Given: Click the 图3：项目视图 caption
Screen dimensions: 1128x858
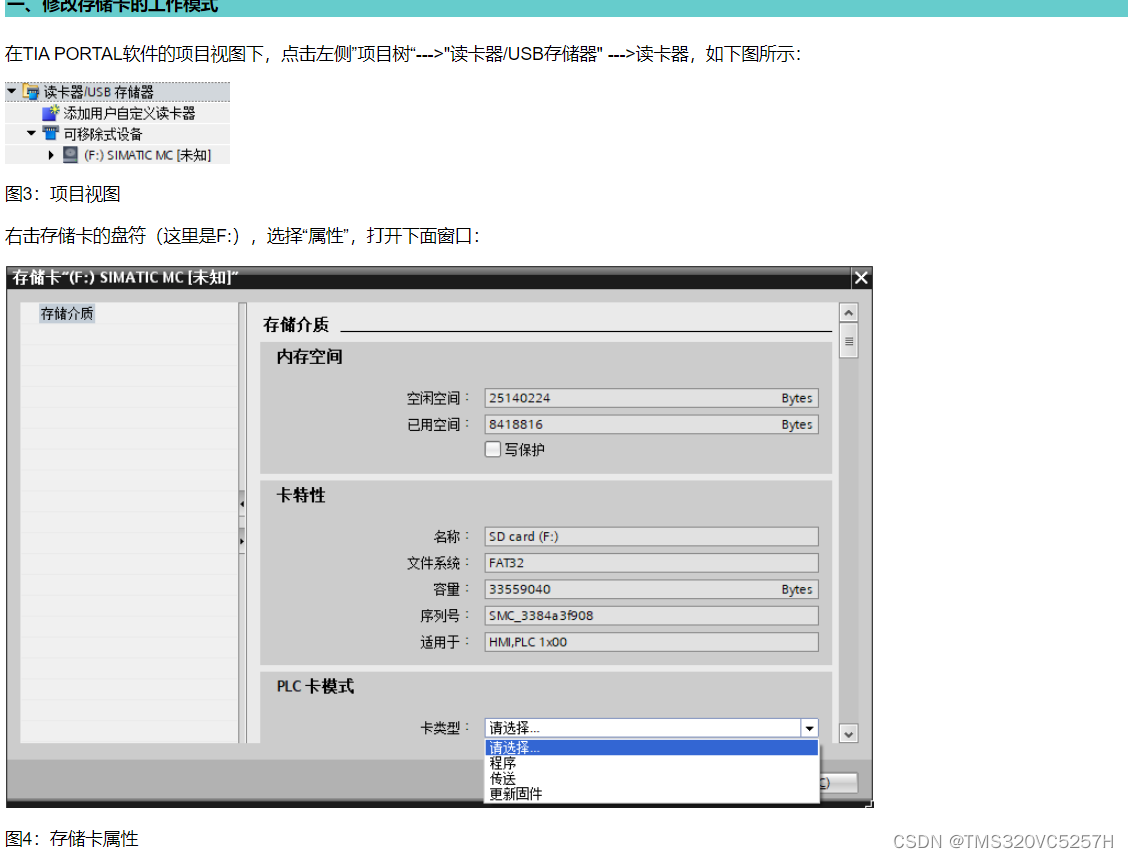Looking at the screenshot, I should coord(63,193).
